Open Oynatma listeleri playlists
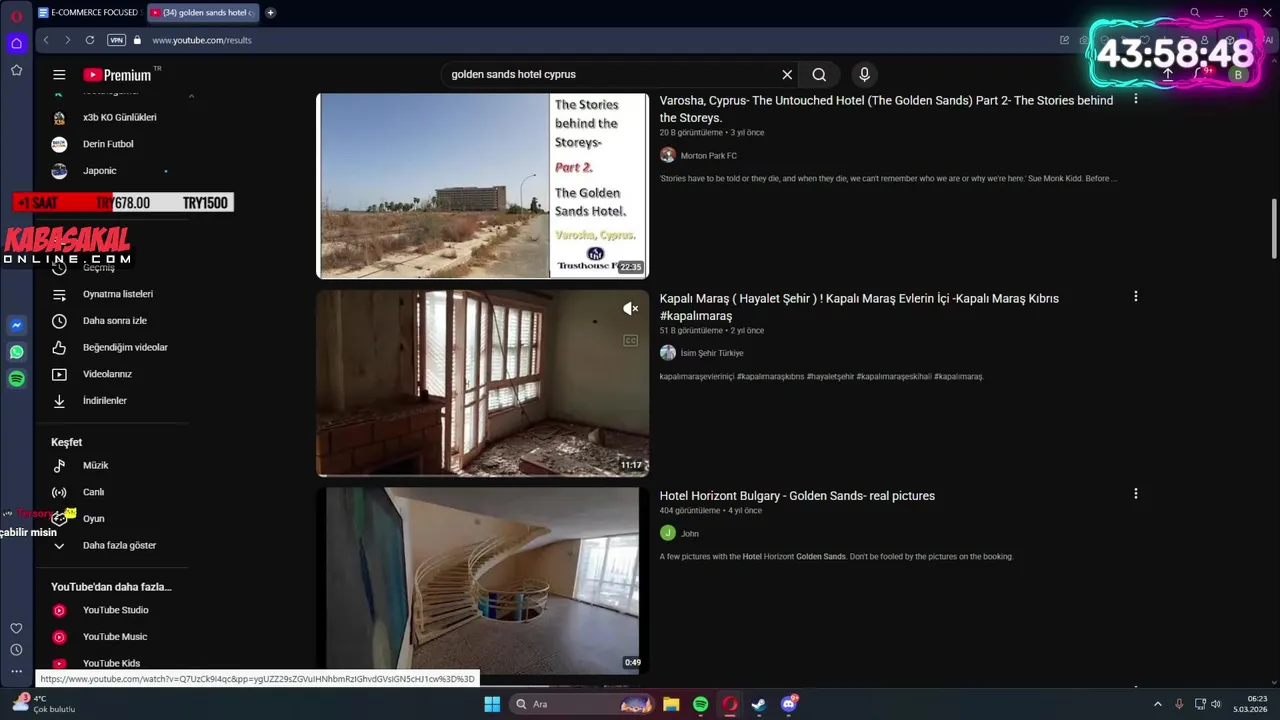 coord(118,294)
